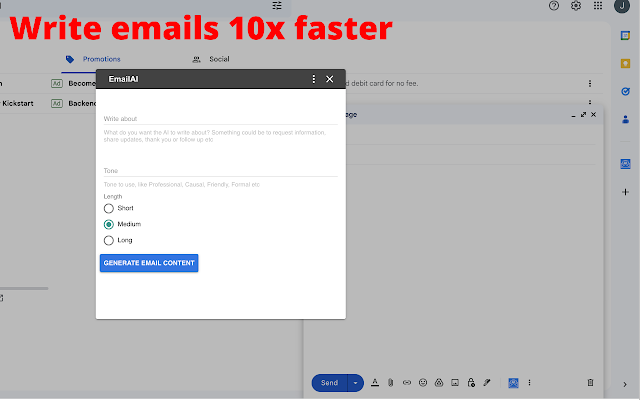Select the Medium length option
This screenshot has width=640, height=400.
tap(109, 224)
